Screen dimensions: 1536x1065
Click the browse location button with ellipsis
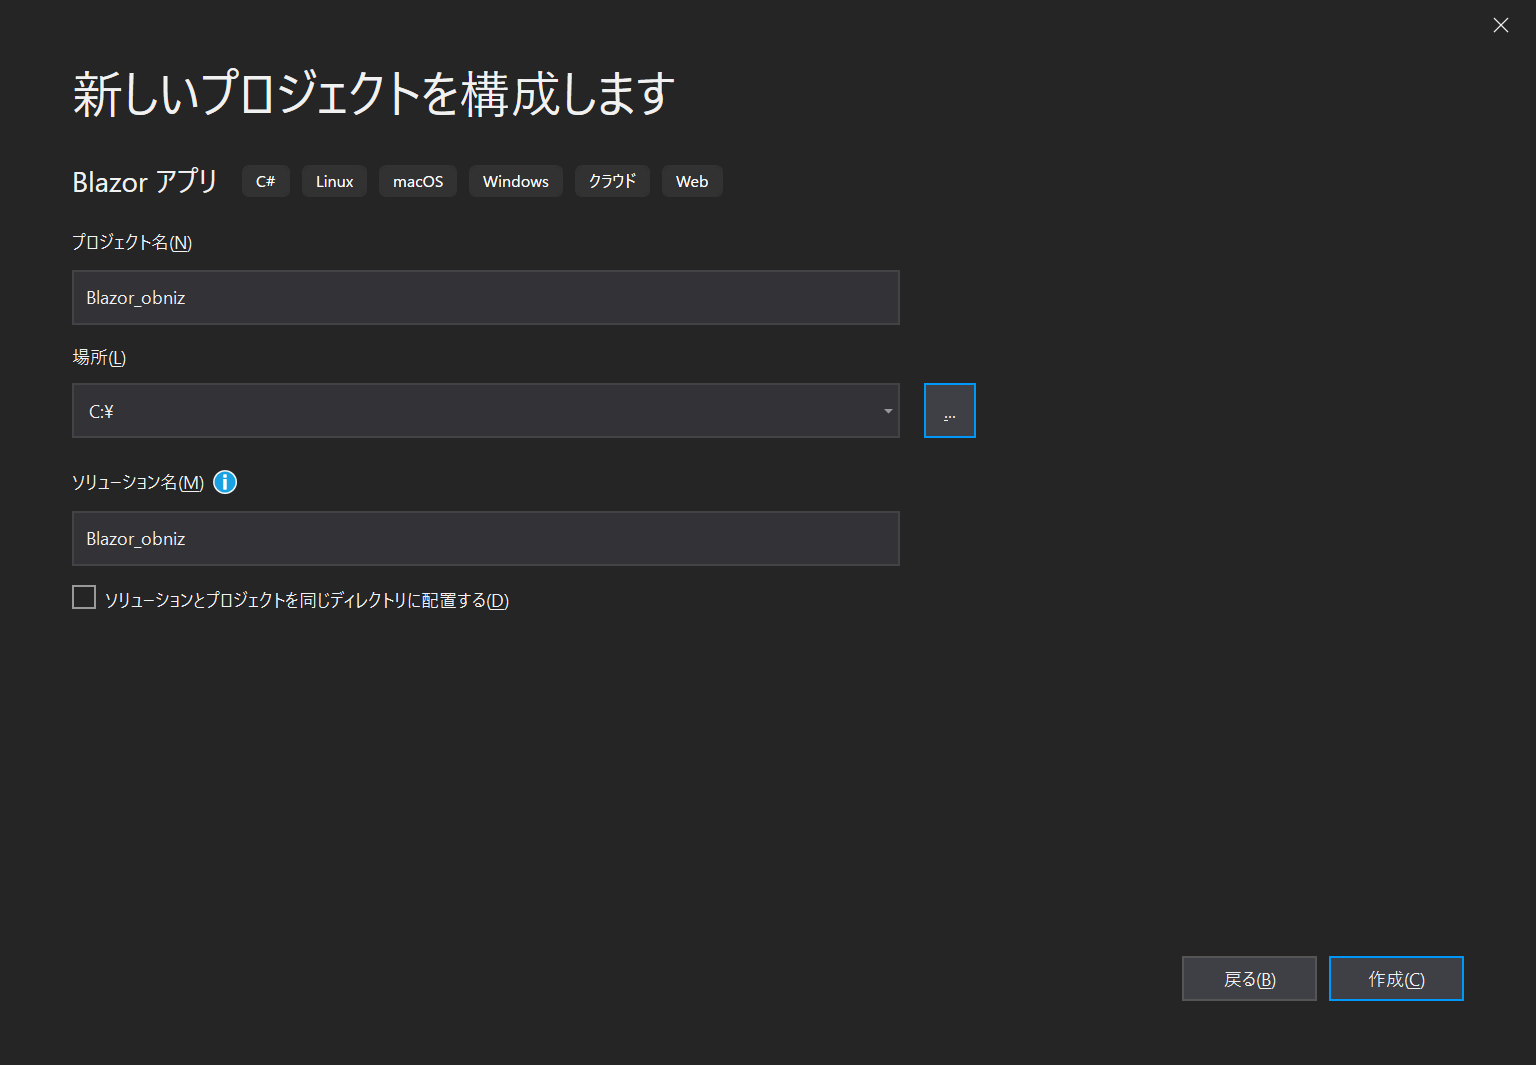pyautogui.click(x=950, y=411)
